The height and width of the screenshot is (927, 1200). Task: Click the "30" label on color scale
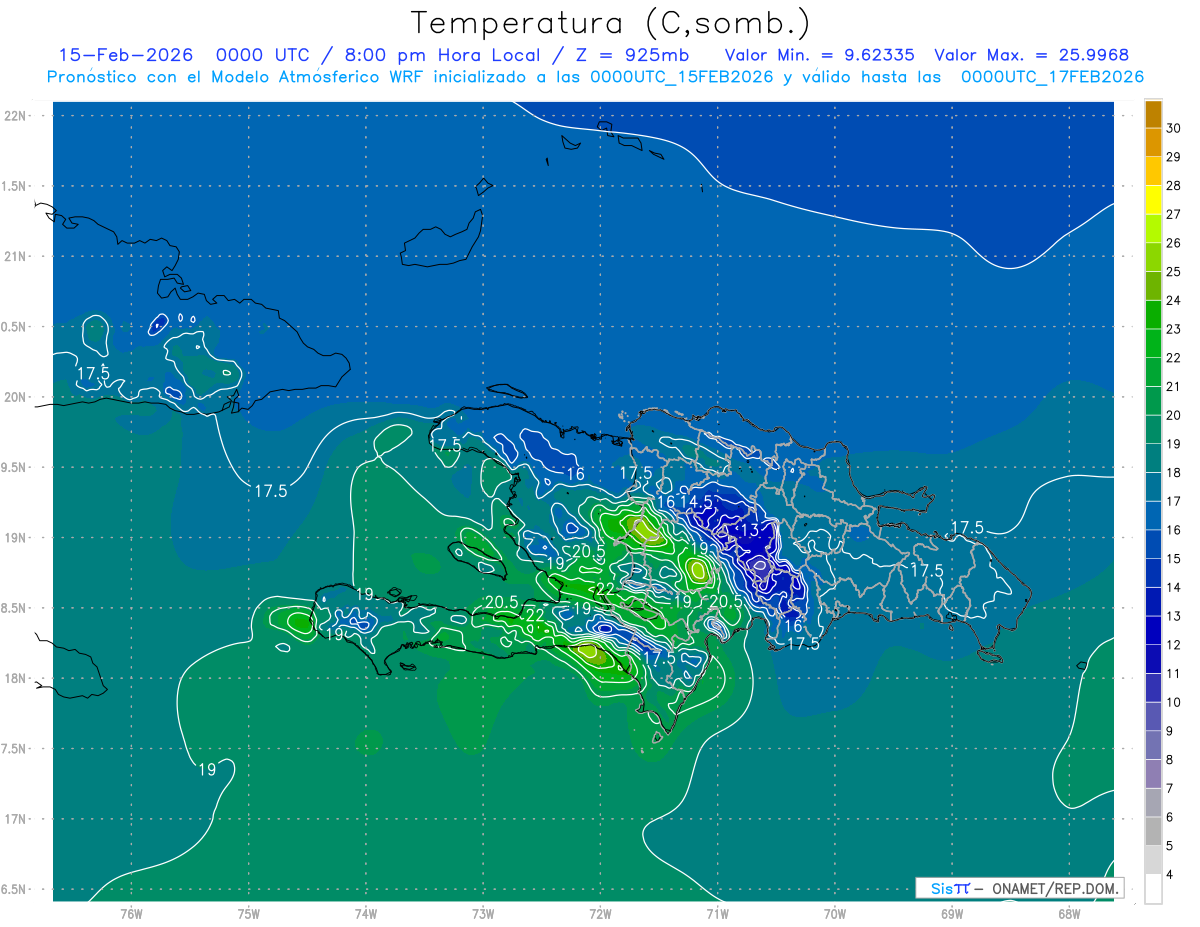pos(1173,128)
